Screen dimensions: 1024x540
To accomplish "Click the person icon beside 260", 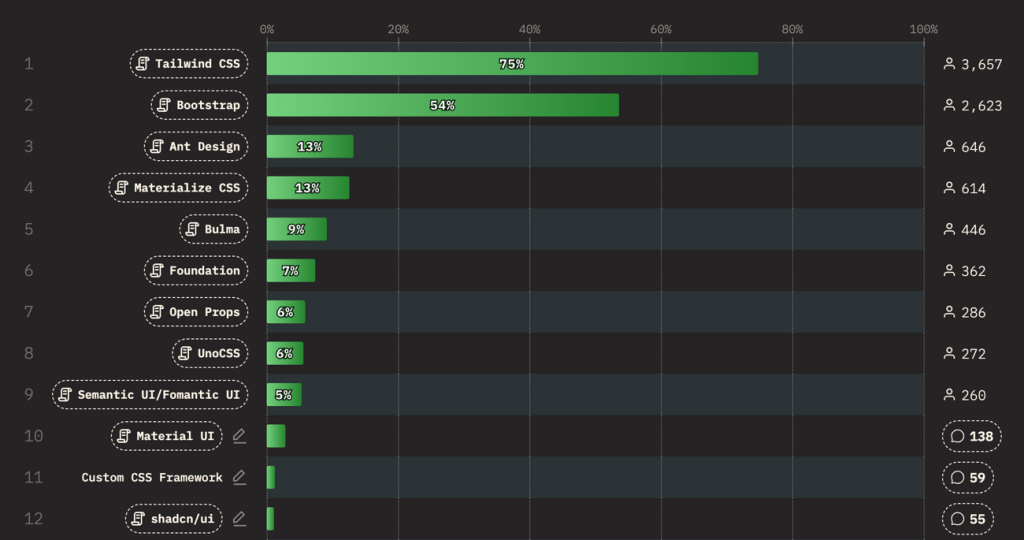I will [950, 394].
